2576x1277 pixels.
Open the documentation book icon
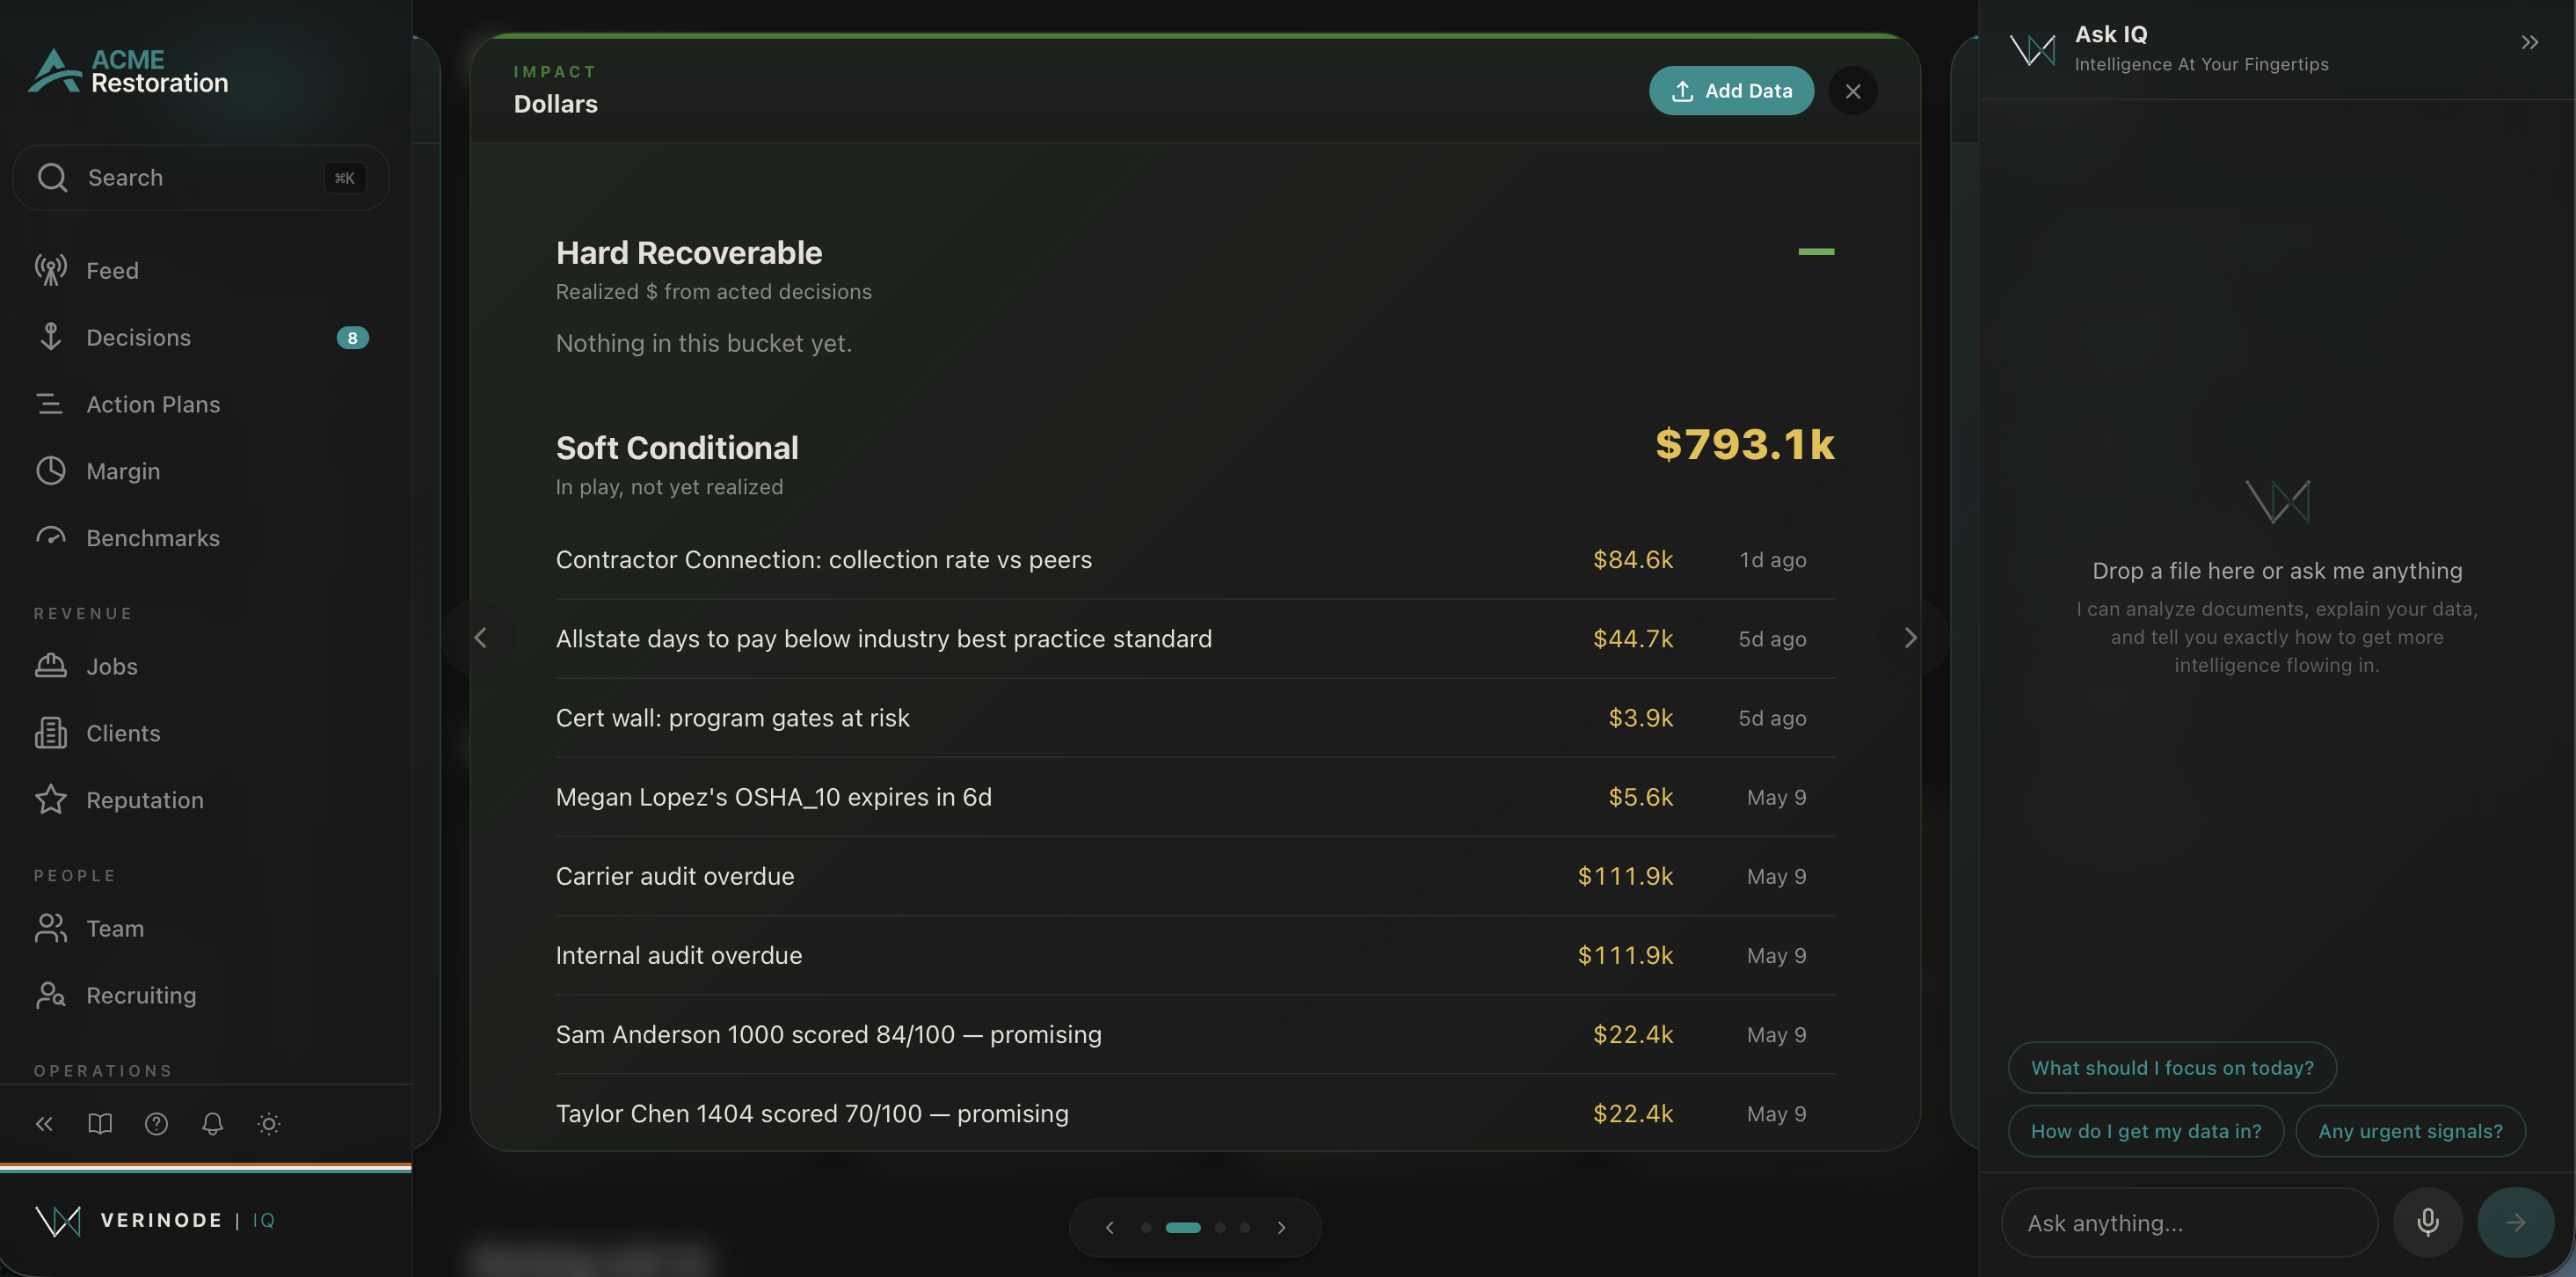(x=100, y=1123)
